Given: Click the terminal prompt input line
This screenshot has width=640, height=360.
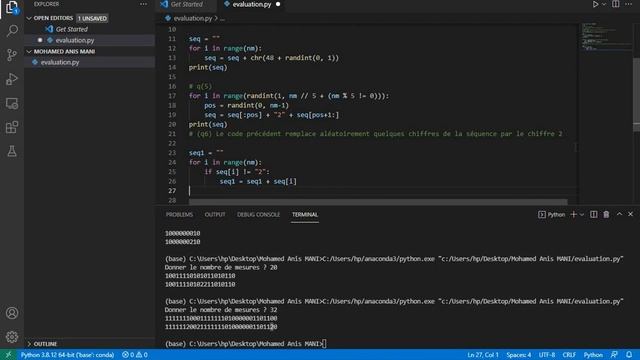Looking at the screenshot, I should point(246,344).
